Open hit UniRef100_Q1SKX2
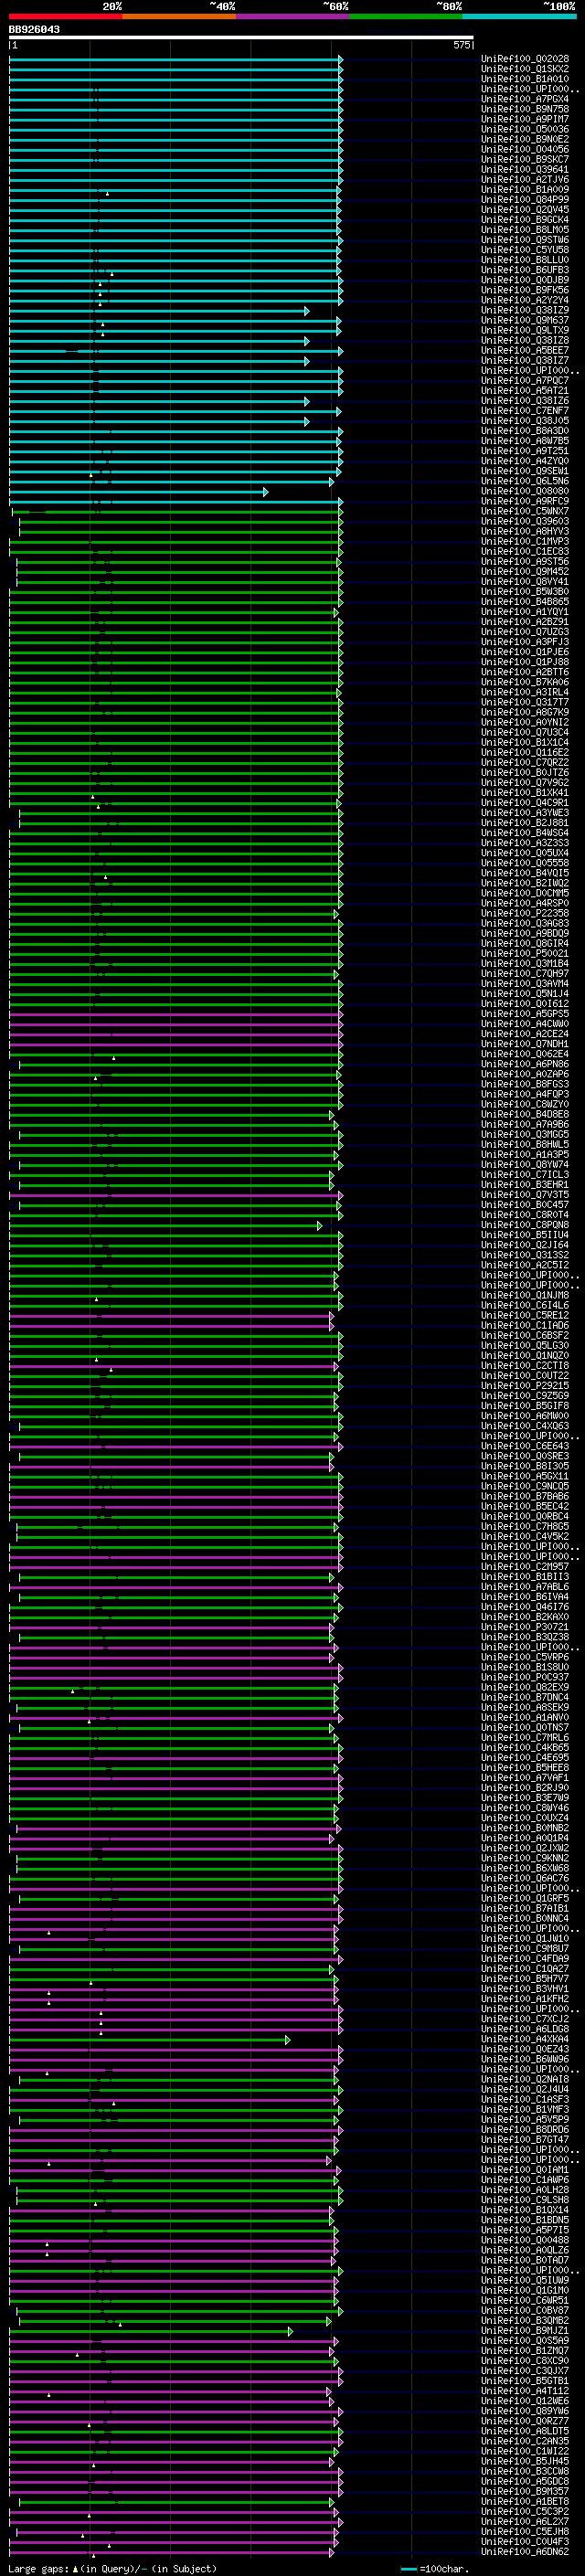 [x=525, y=70]
